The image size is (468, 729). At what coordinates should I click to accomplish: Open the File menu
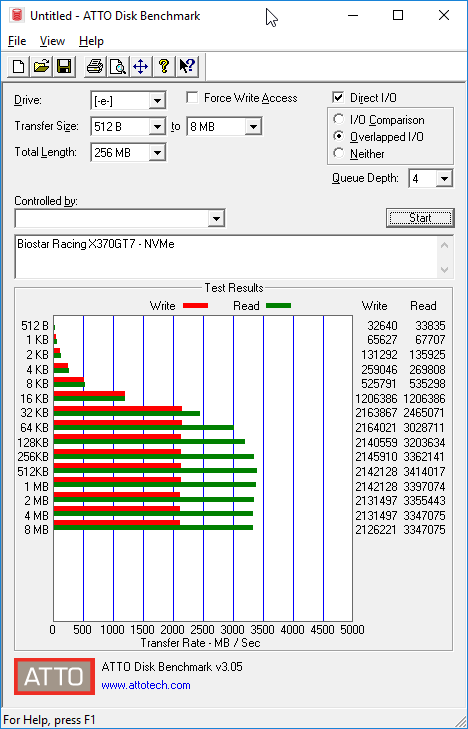tap(17, 41)
